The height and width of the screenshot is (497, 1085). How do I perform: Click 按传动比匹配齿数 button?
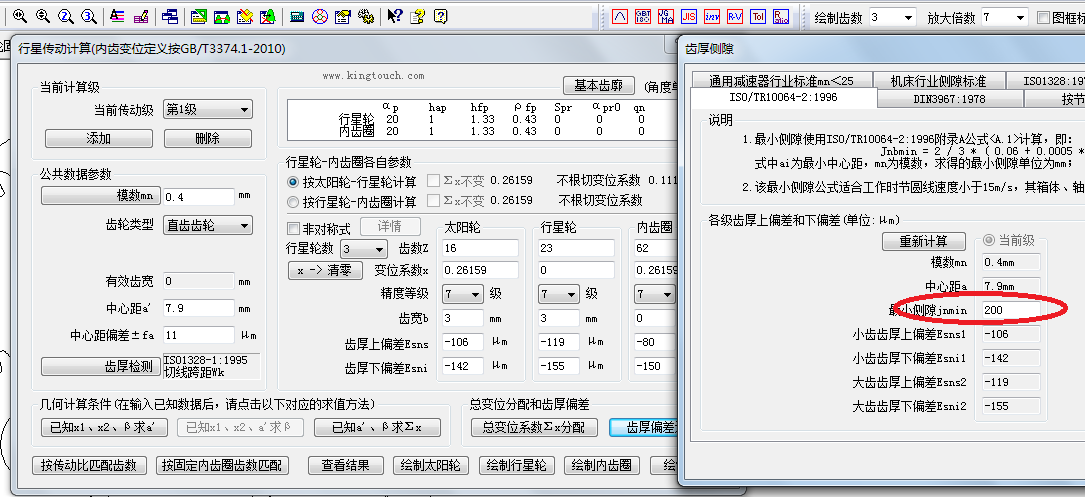[x=90, y=465]
